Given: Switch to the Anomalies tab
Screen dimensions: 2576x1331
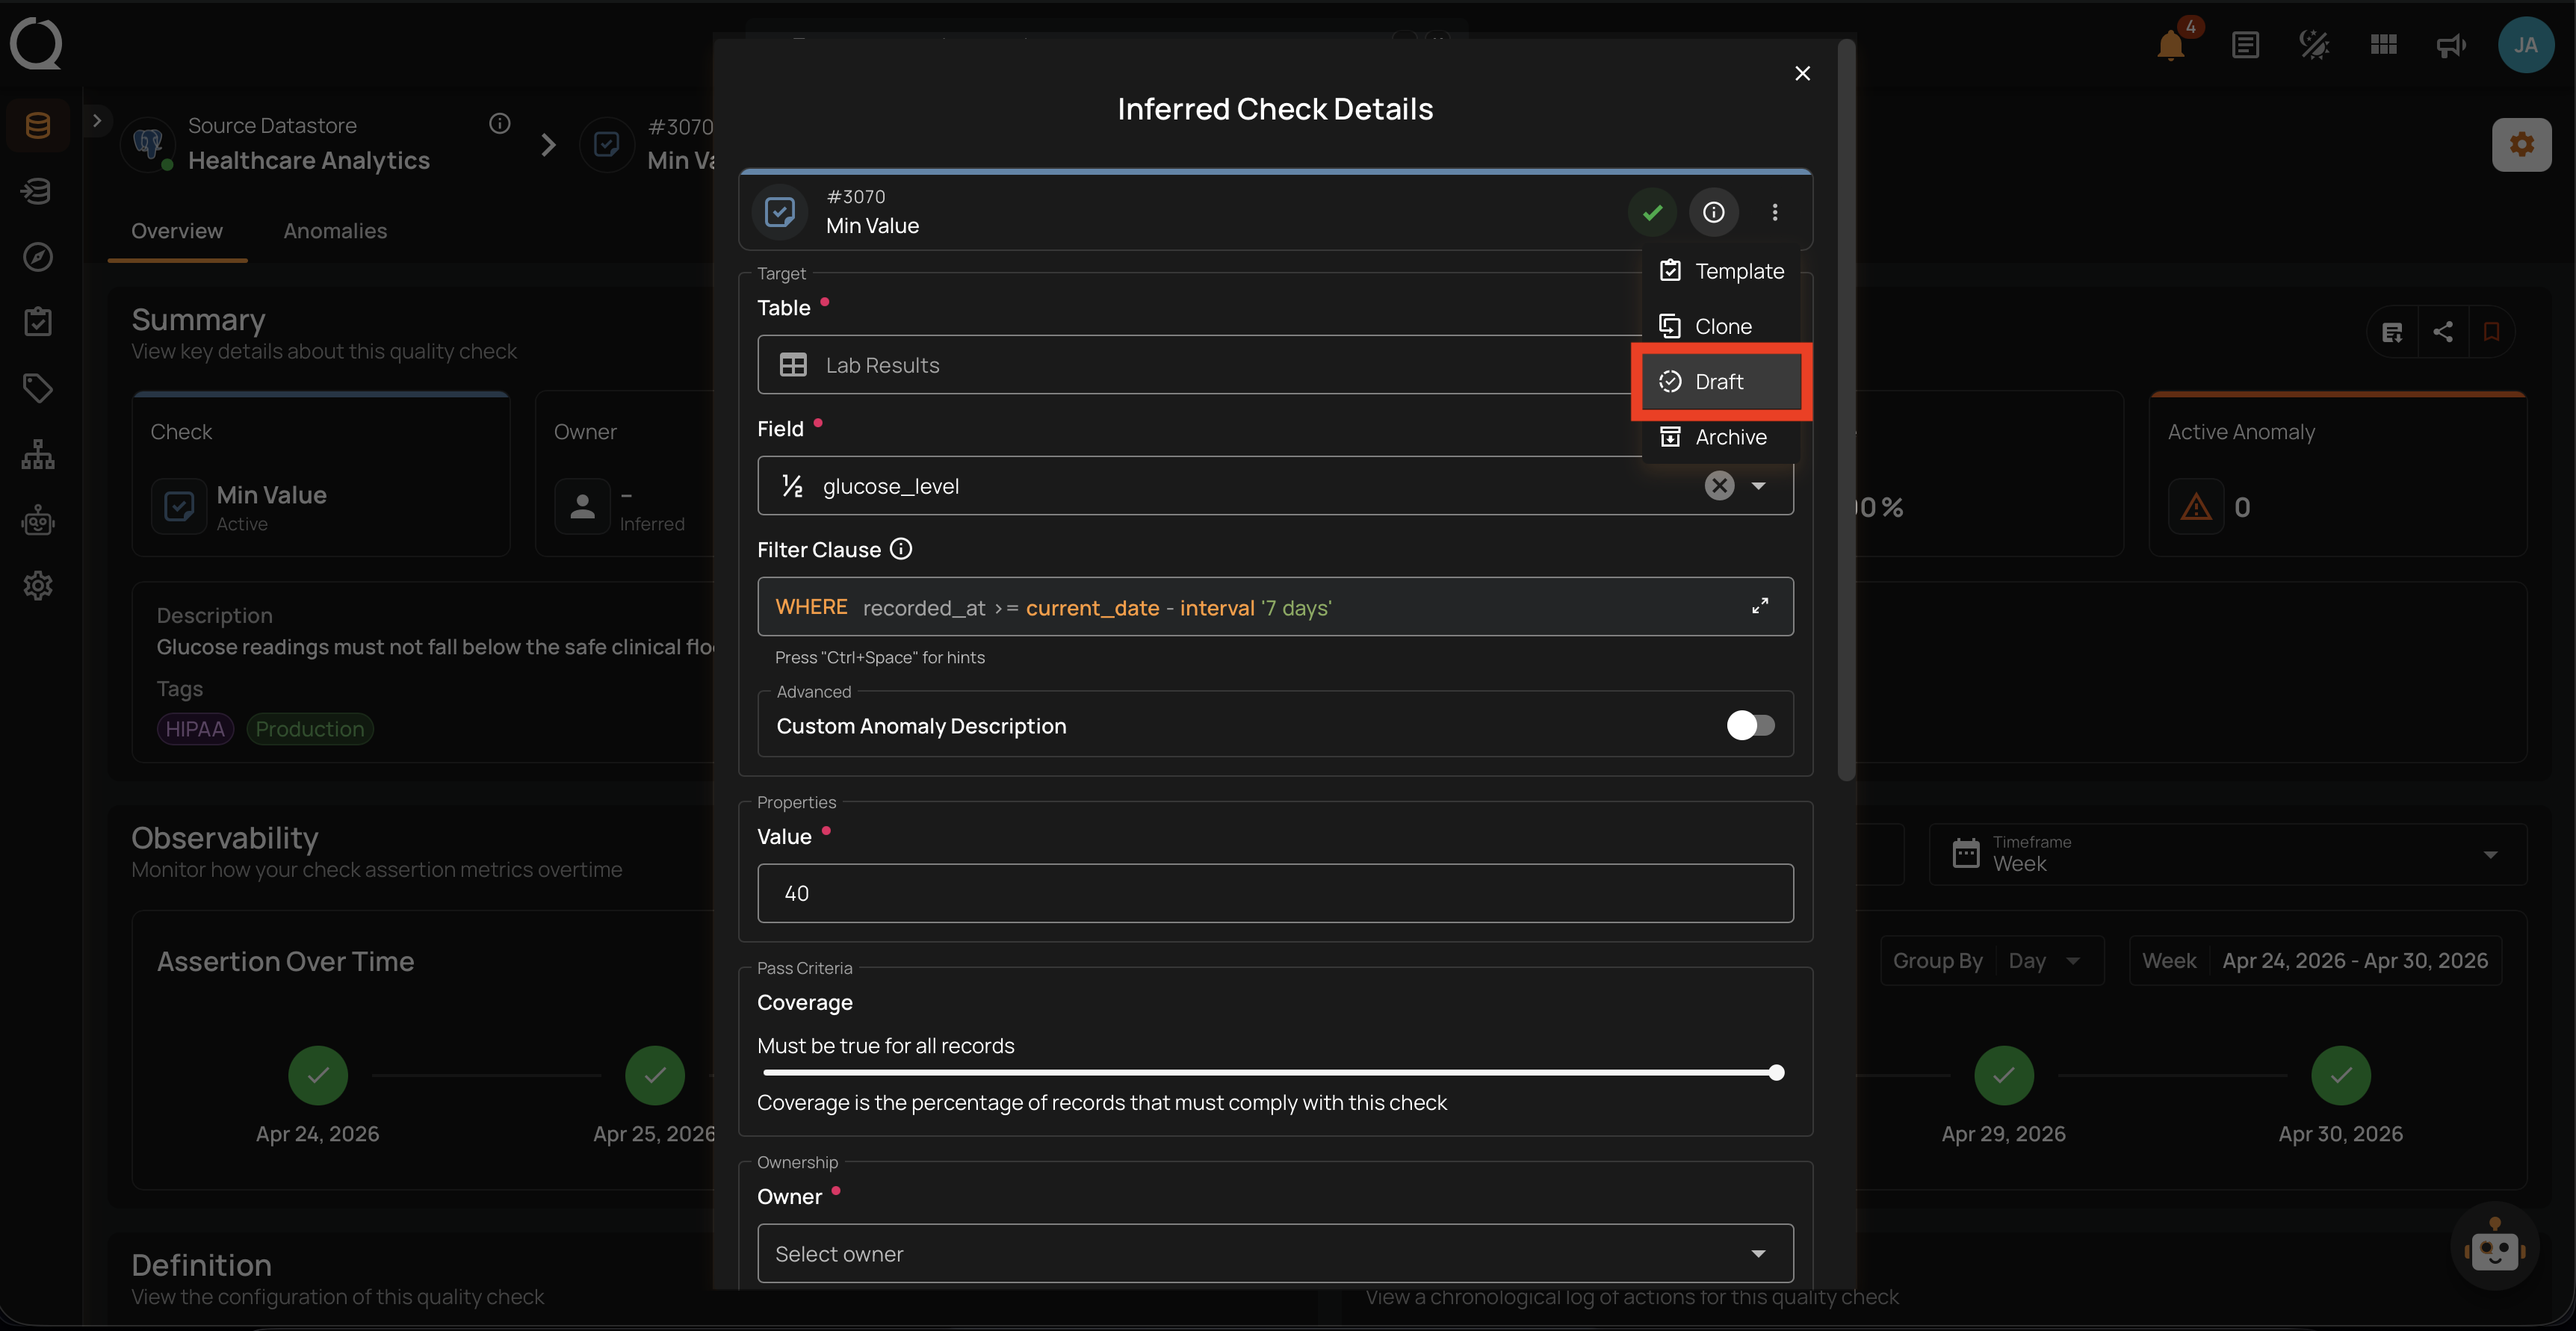Looking at the screenshot, I should click(335, 231).
